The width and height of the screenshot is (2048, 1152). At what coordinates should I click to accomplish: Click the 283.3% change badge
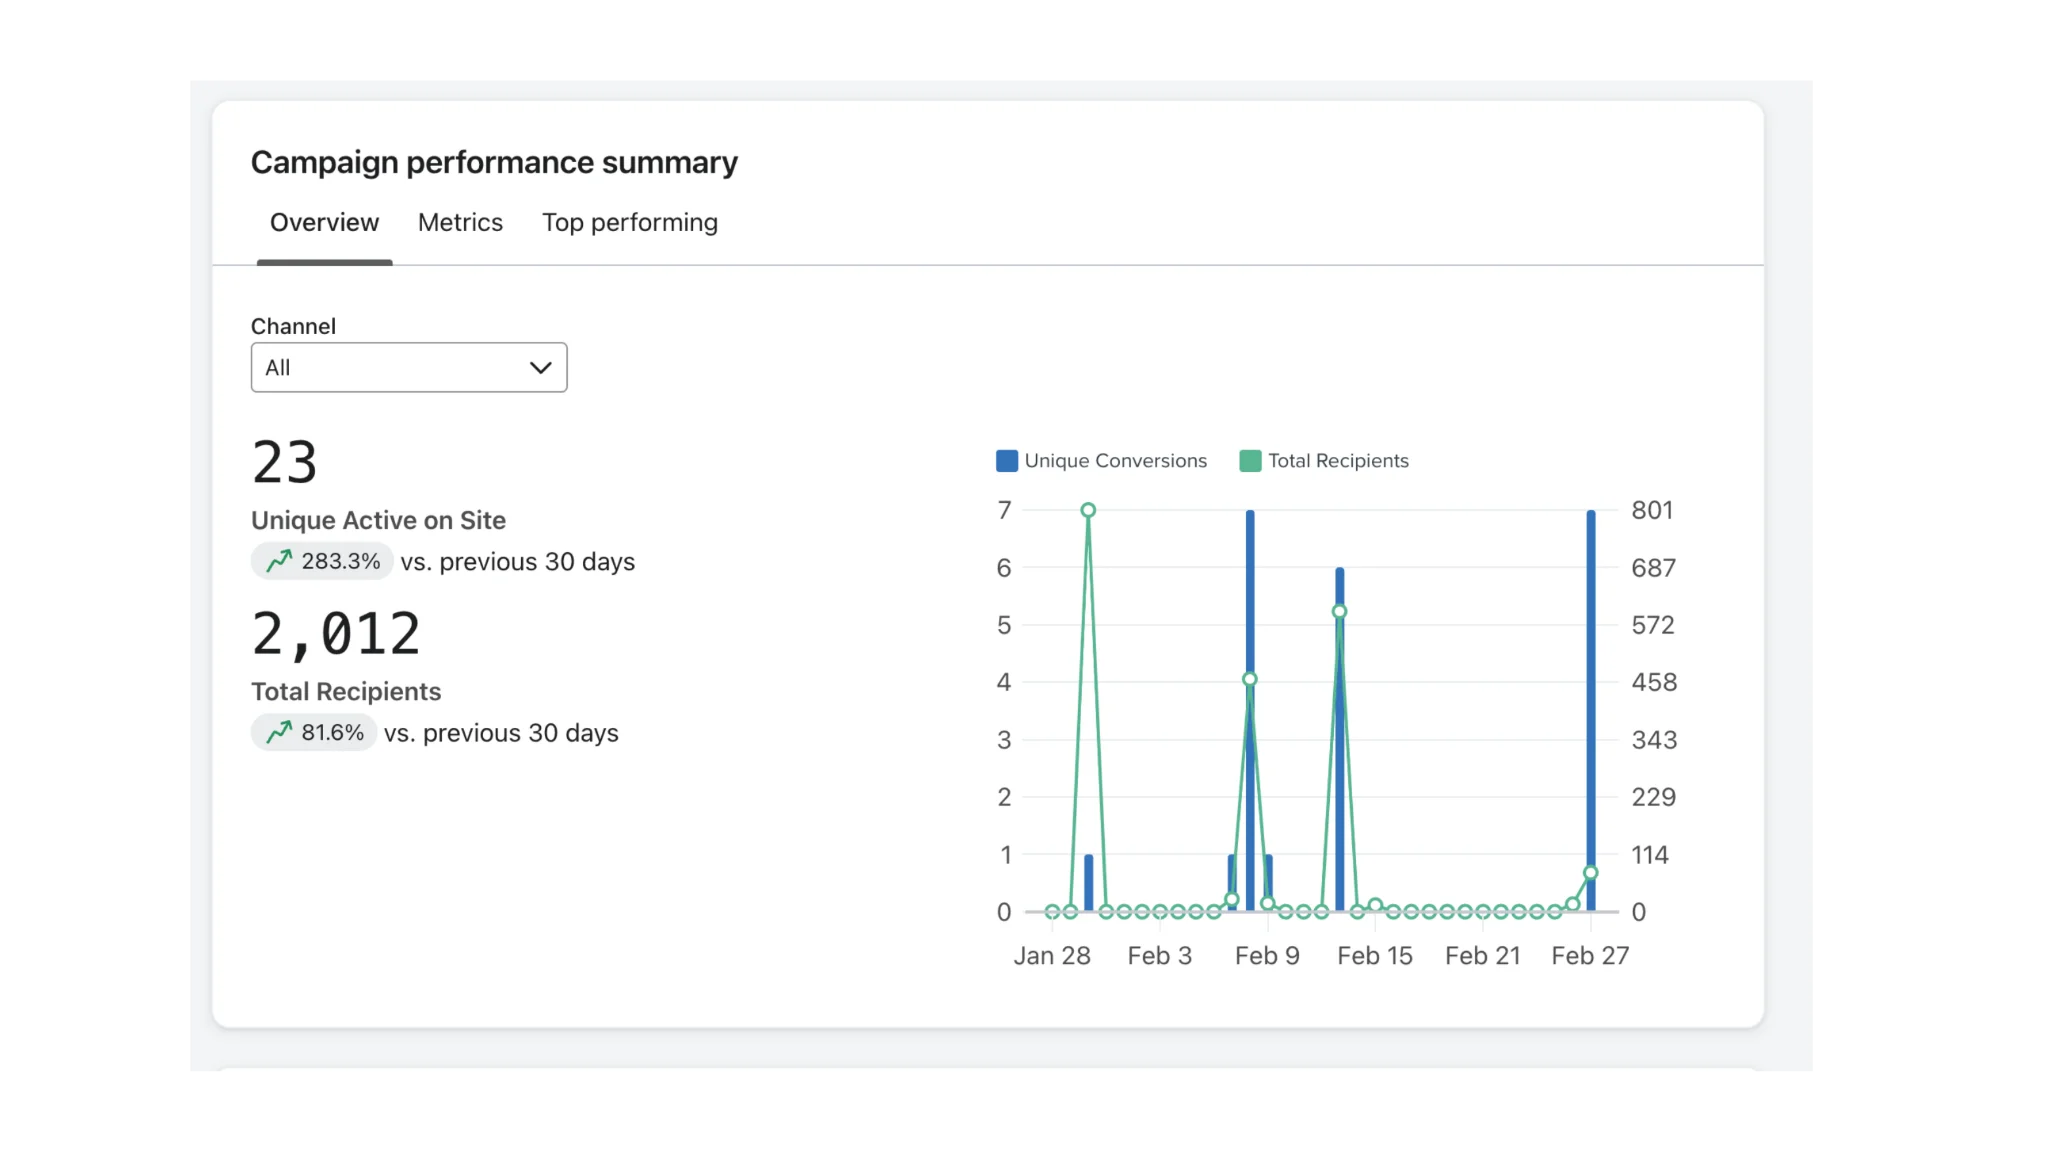click(x=322, y=561)
